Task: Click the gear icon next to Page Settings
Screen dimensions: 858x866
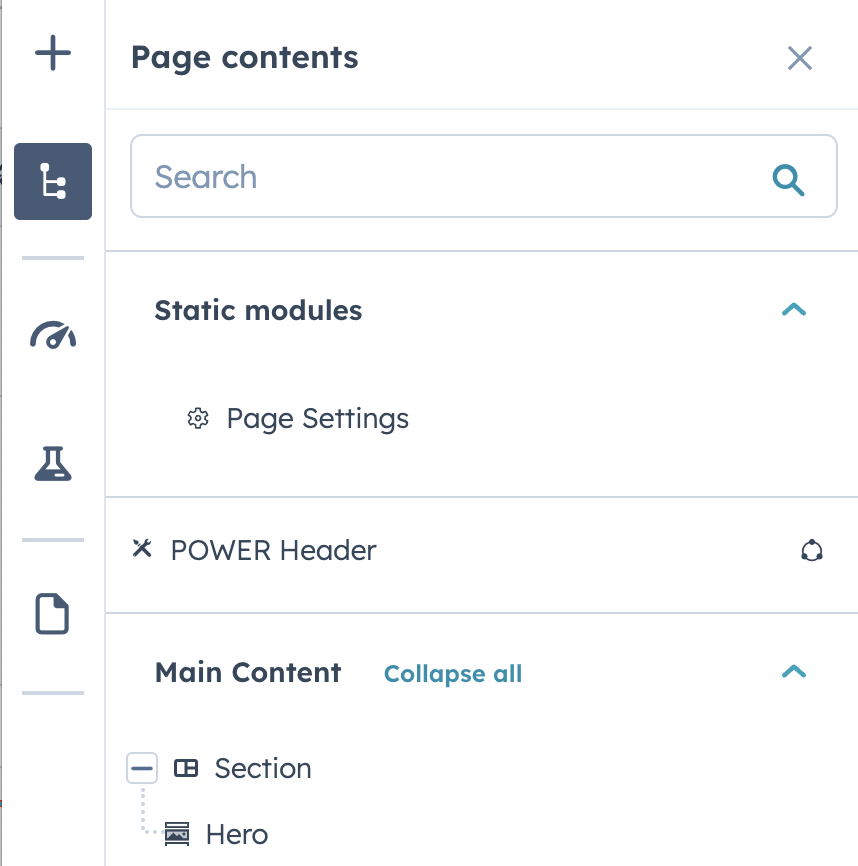Action: tap(199, 419)
